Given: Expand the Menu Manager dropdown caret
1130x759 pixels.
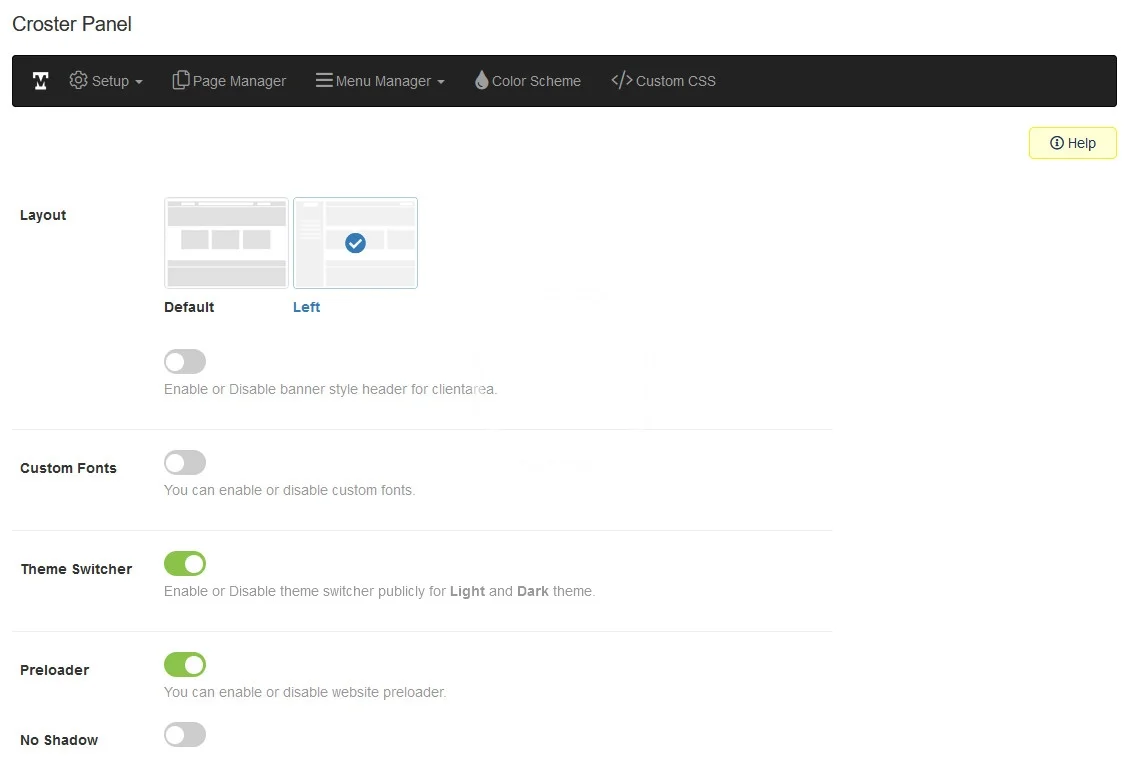Looking at the screenshot, I should [441, 82].
